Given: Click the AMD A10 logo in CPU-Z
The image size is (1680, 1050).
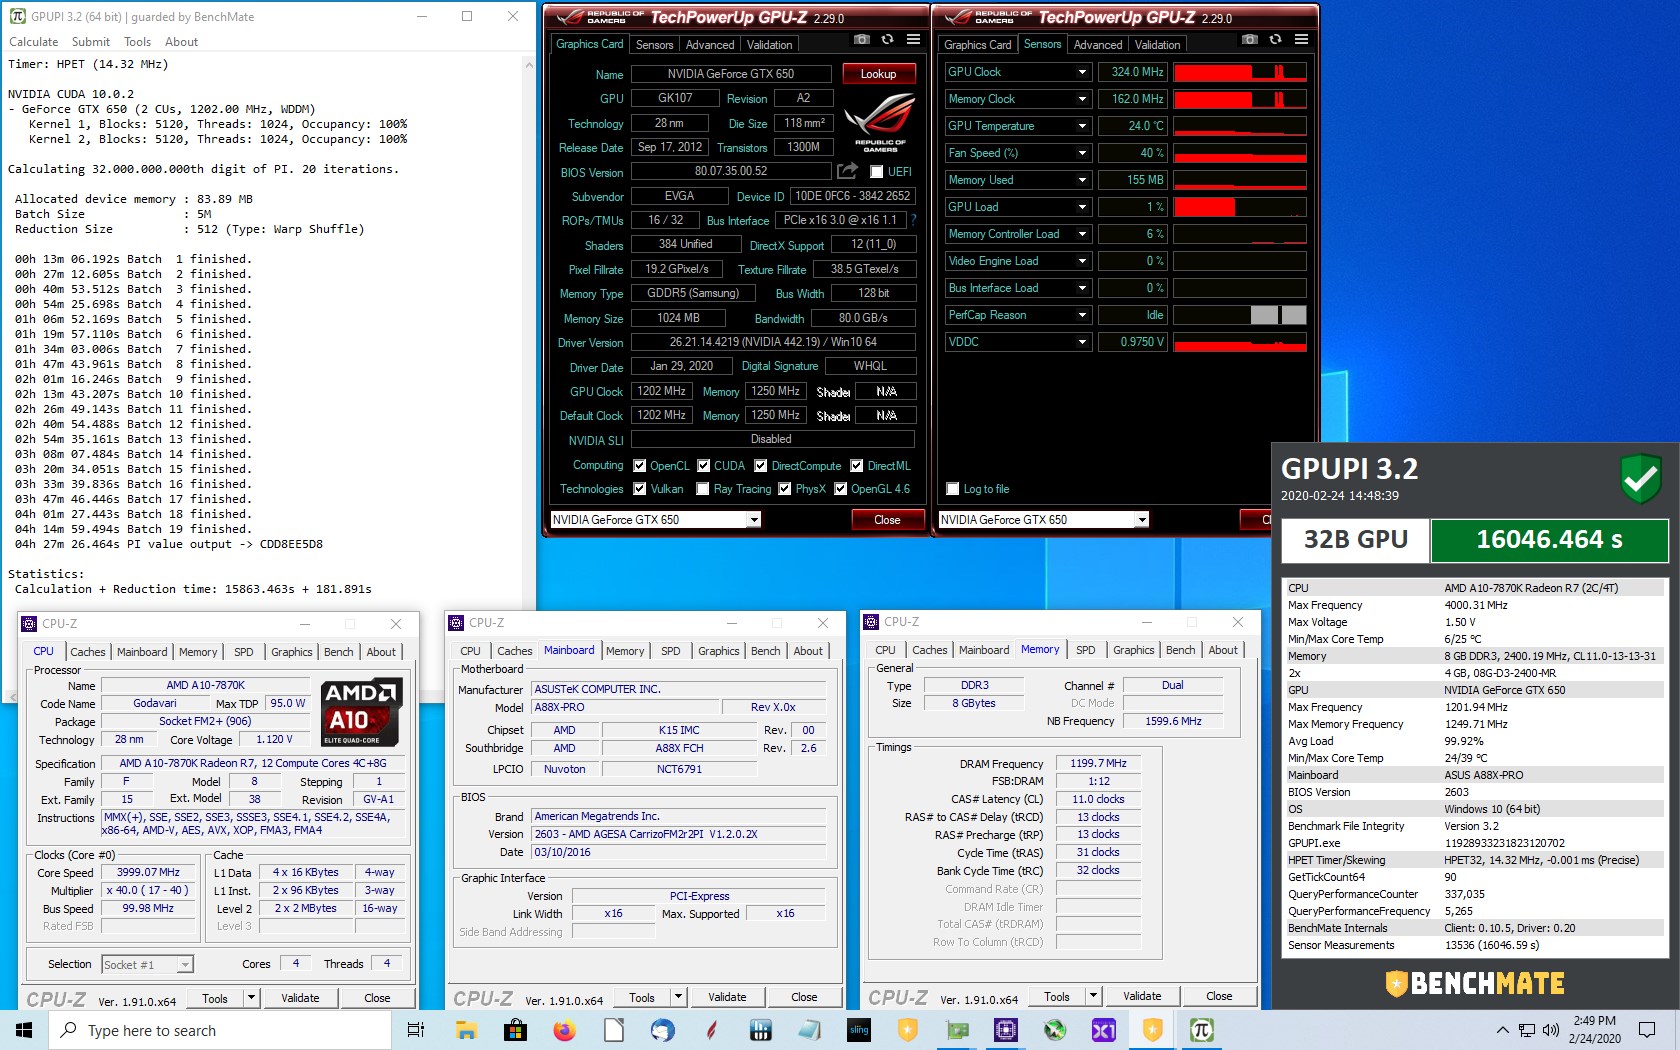Looking at the screenshot, I should [x=362, y=711].
